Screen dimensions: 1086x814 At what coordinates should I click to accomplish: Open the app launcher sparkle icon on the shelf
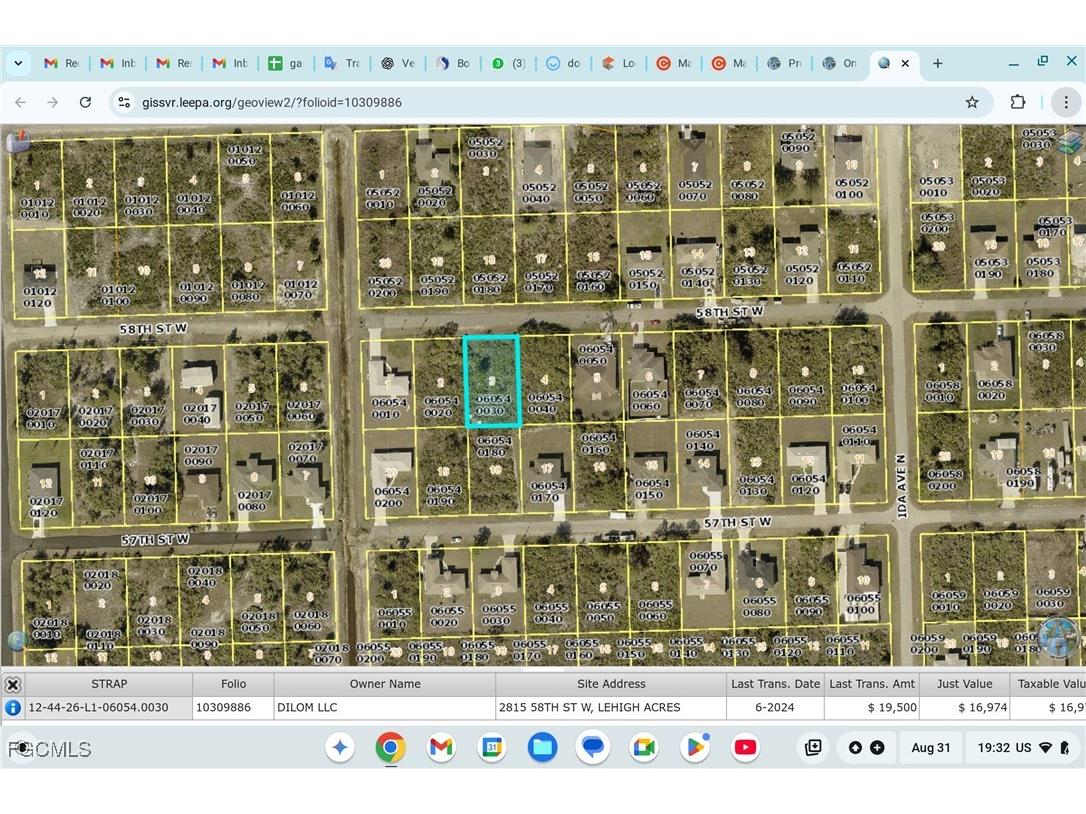340,747
